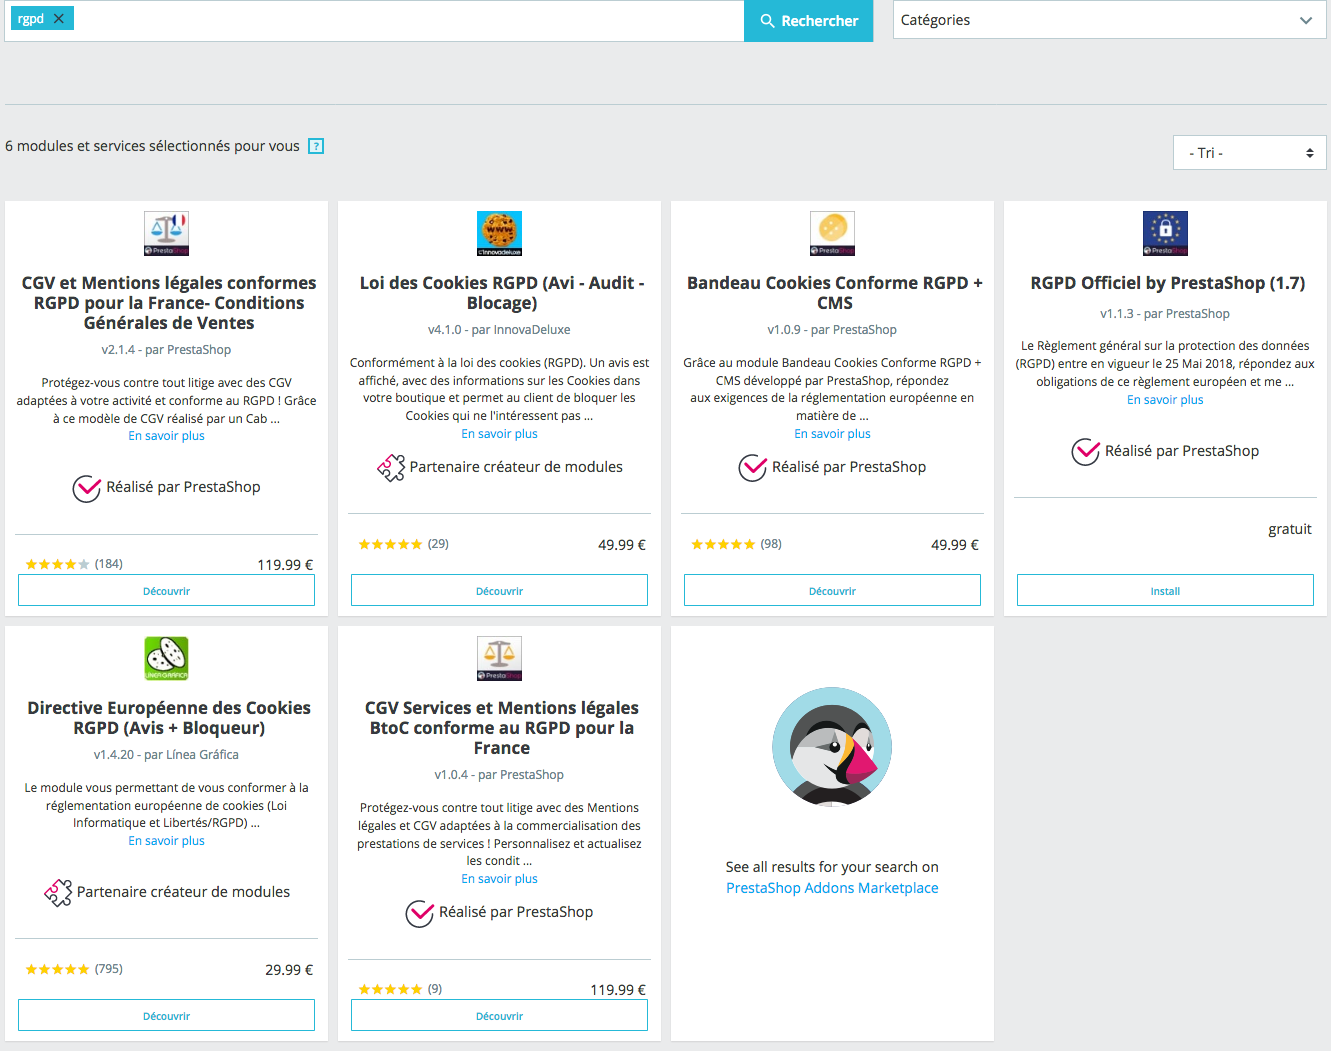Open the Catégories dropdown
The image size is (1331, 1051).
[1109, 20]
